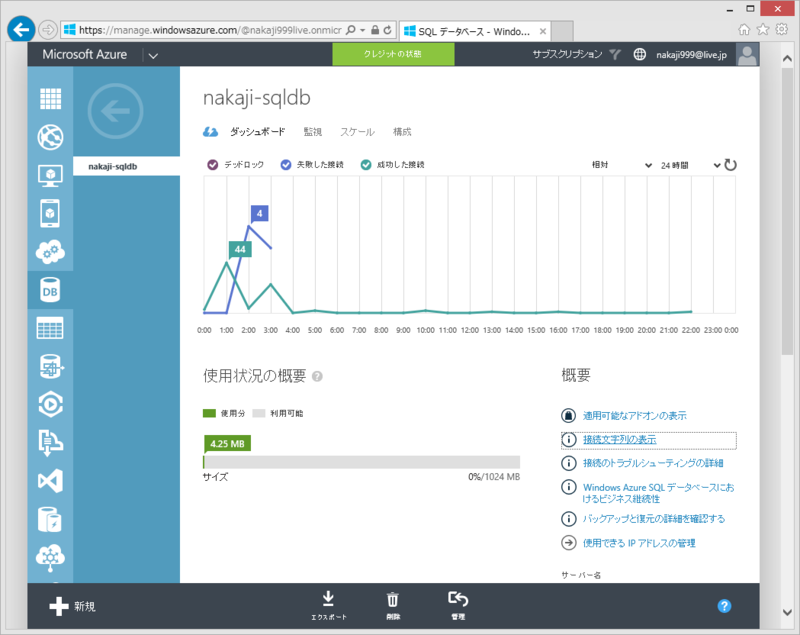Open Web Sites globe icon in sidebar
This screenshot has height=635, width=800.
(51, 137)
